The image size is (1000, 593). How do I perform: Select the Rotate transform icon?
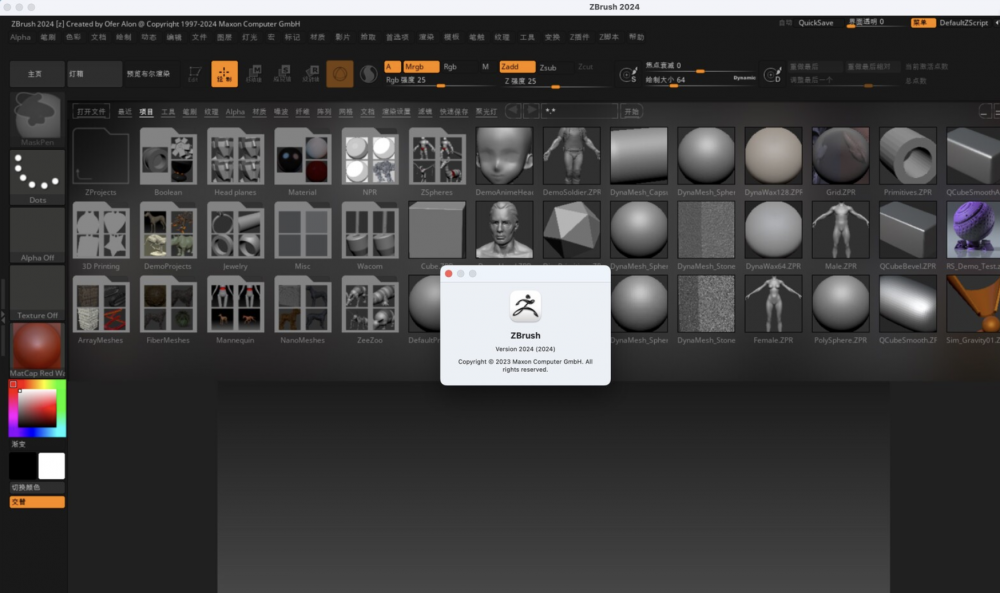[311, 74]
